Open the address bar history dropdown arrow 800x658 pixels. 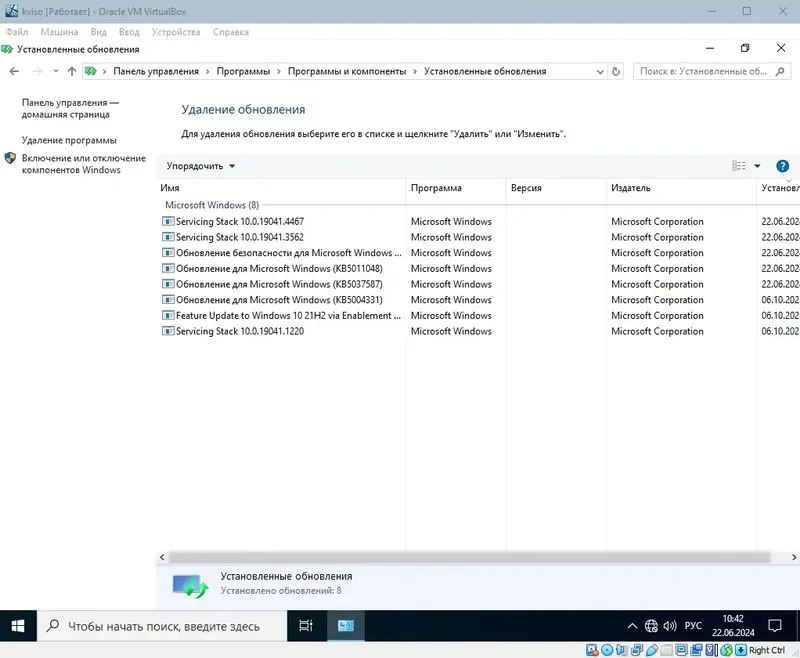coord(599,71)
